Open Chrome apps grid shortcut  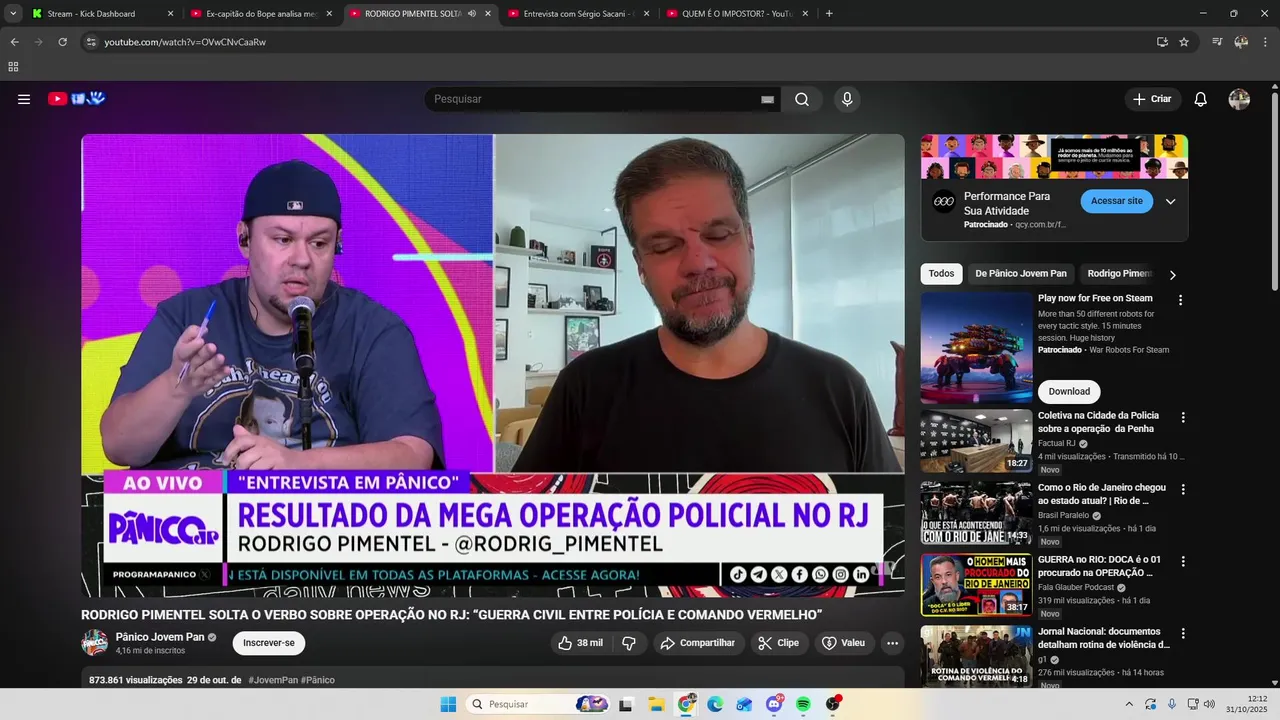(x=13, y=67)
